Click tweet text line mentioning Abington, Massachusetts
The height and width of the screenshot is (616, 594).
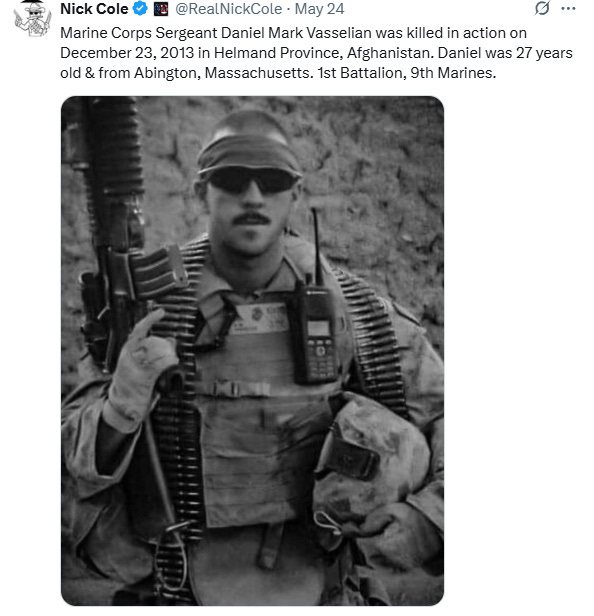[x=278, y=73]
